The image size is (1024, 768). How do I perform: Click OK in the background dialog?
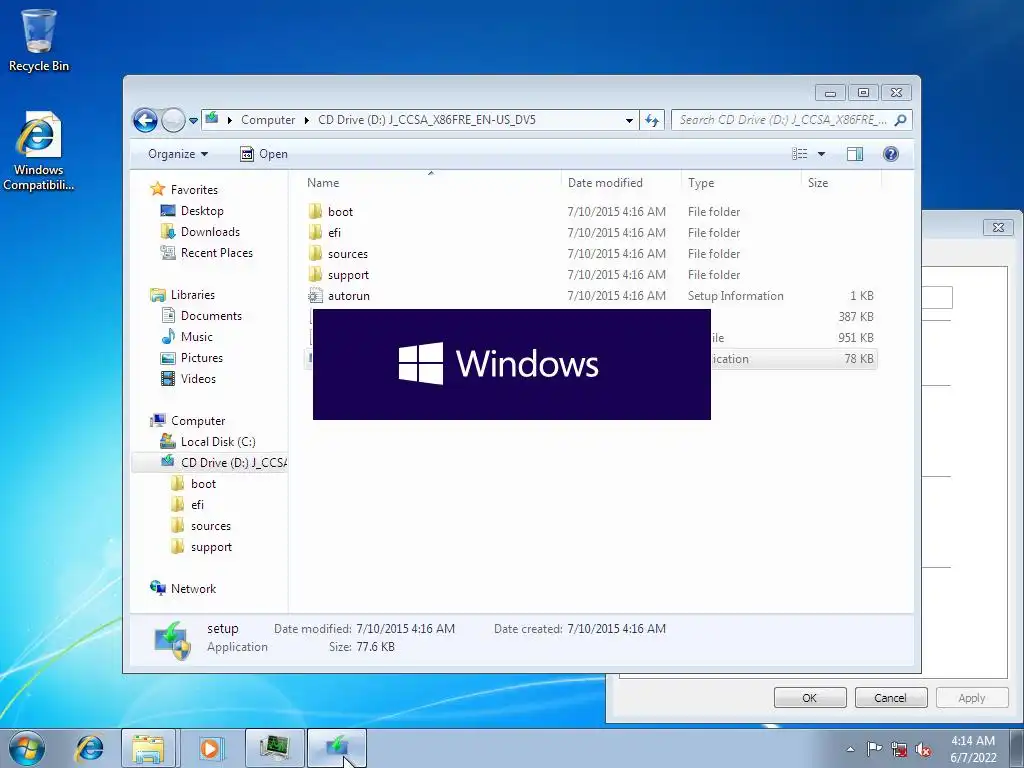[x=810, y=697]
